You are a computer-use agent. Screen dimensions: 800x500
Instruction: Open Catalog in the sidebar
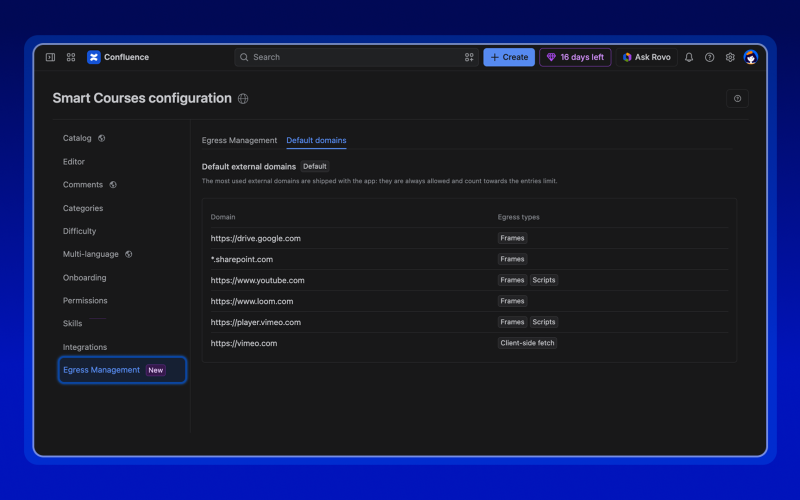[77, 138]
